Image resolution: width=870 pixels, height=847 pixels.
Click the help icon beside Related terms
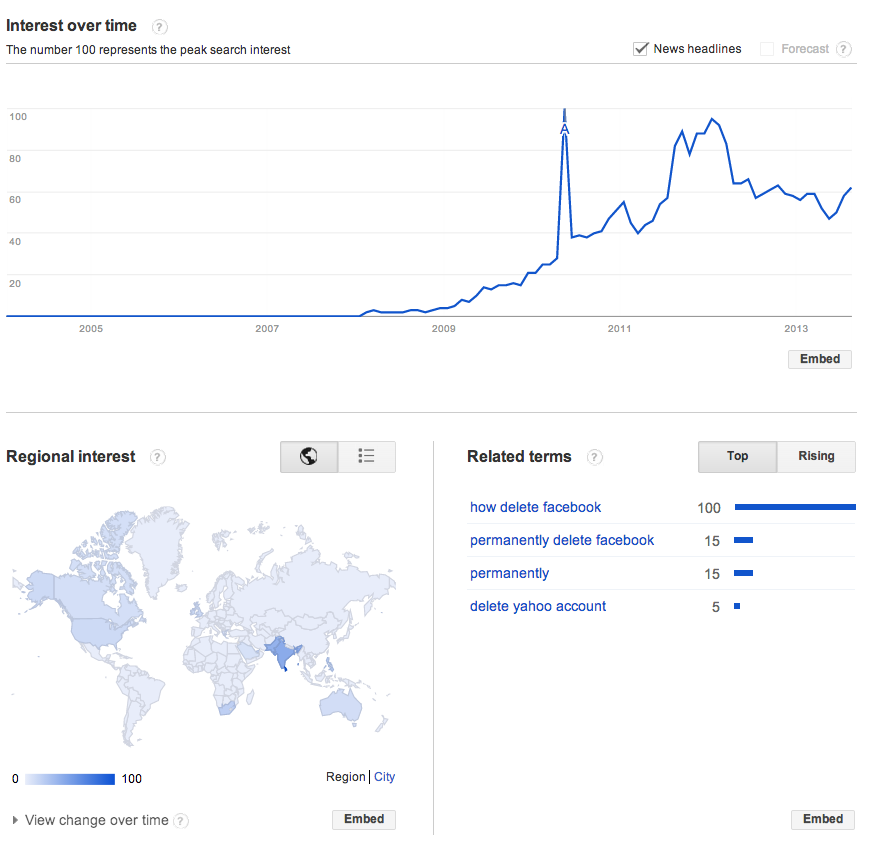pyautogui.click(x=594, y=457)
